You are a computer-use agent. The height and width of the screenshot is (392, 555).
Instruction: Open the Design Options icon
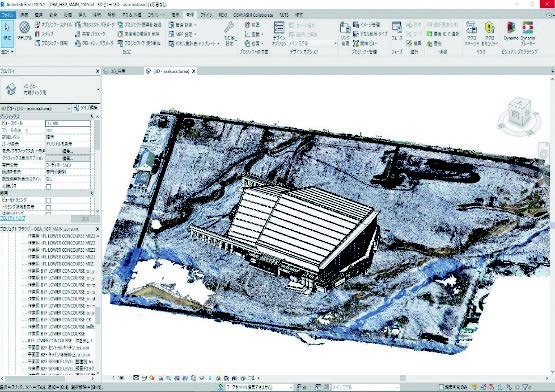tap(279, 33)
